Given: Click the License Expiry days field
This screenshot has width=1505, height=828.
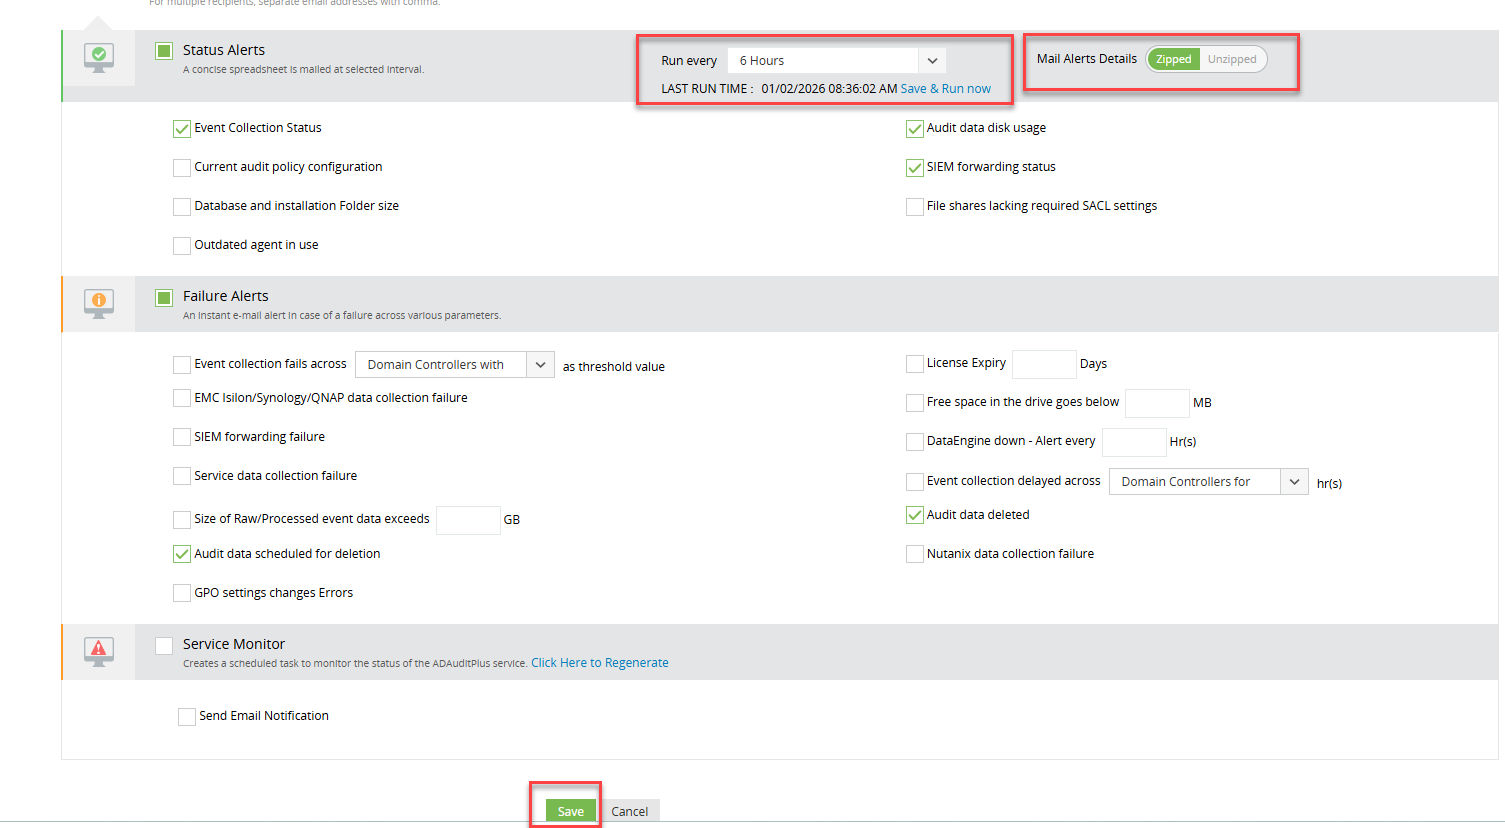Looking at the screenshot, I should click(x=1043, y=364).
